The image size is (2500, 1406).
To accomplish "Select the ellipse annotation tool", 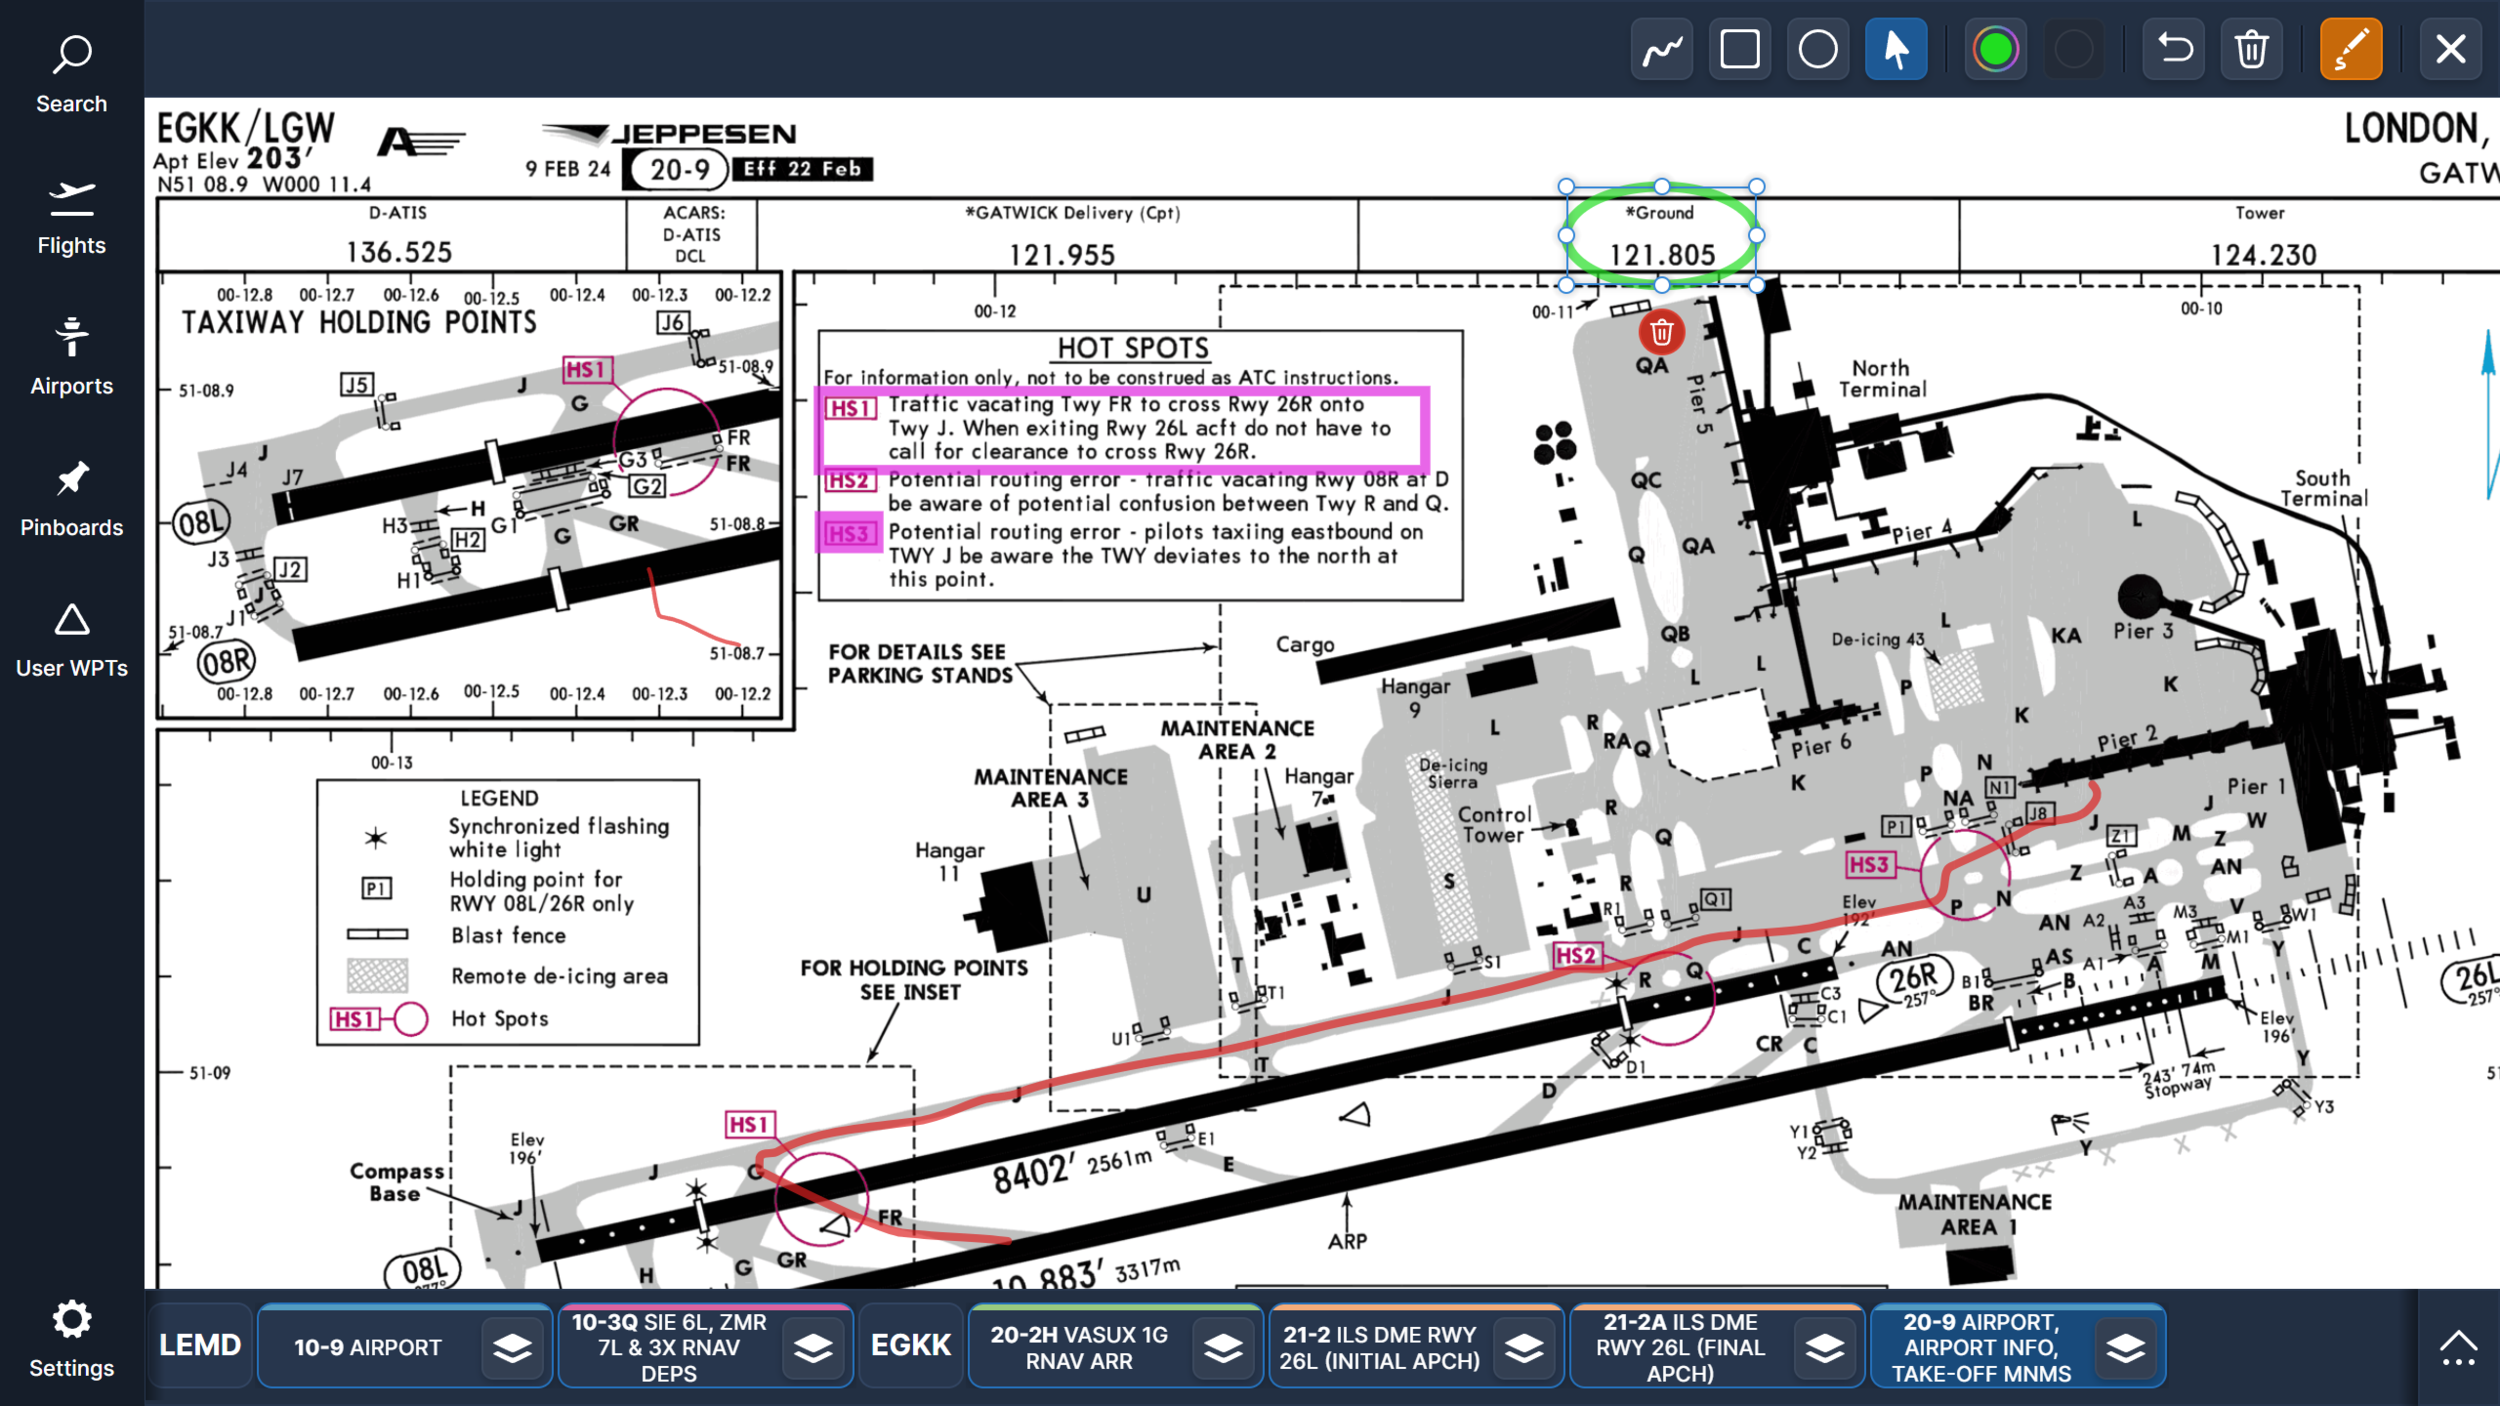I will (x=1818, y=47).
